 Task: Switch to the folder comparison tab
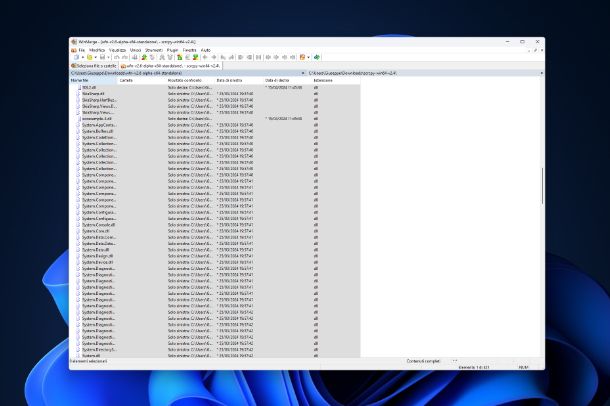171,66
